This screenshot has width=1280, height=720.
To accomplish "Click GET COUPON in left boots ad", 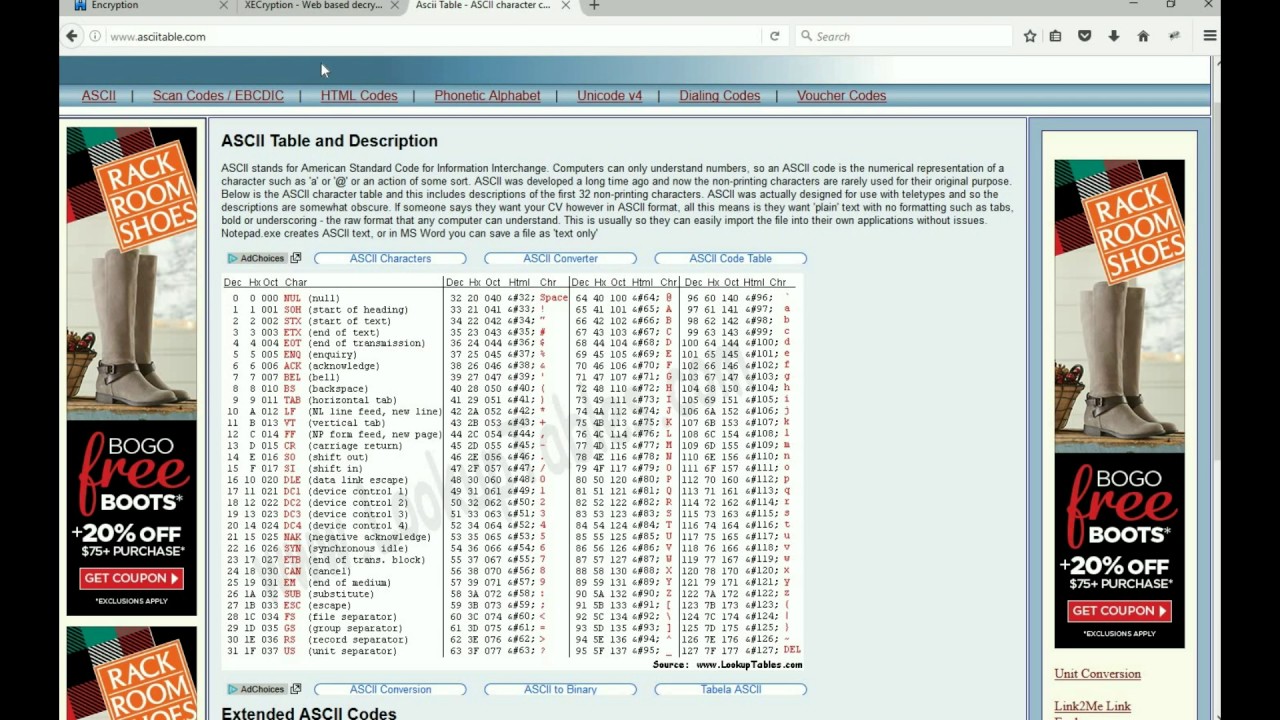I will [132, 578].
